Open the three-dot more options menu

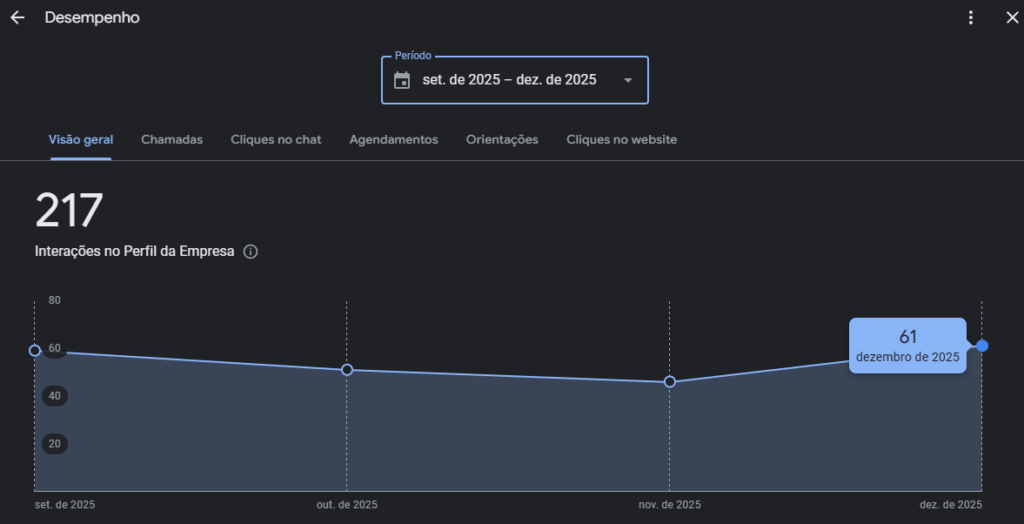click(970, 18)
